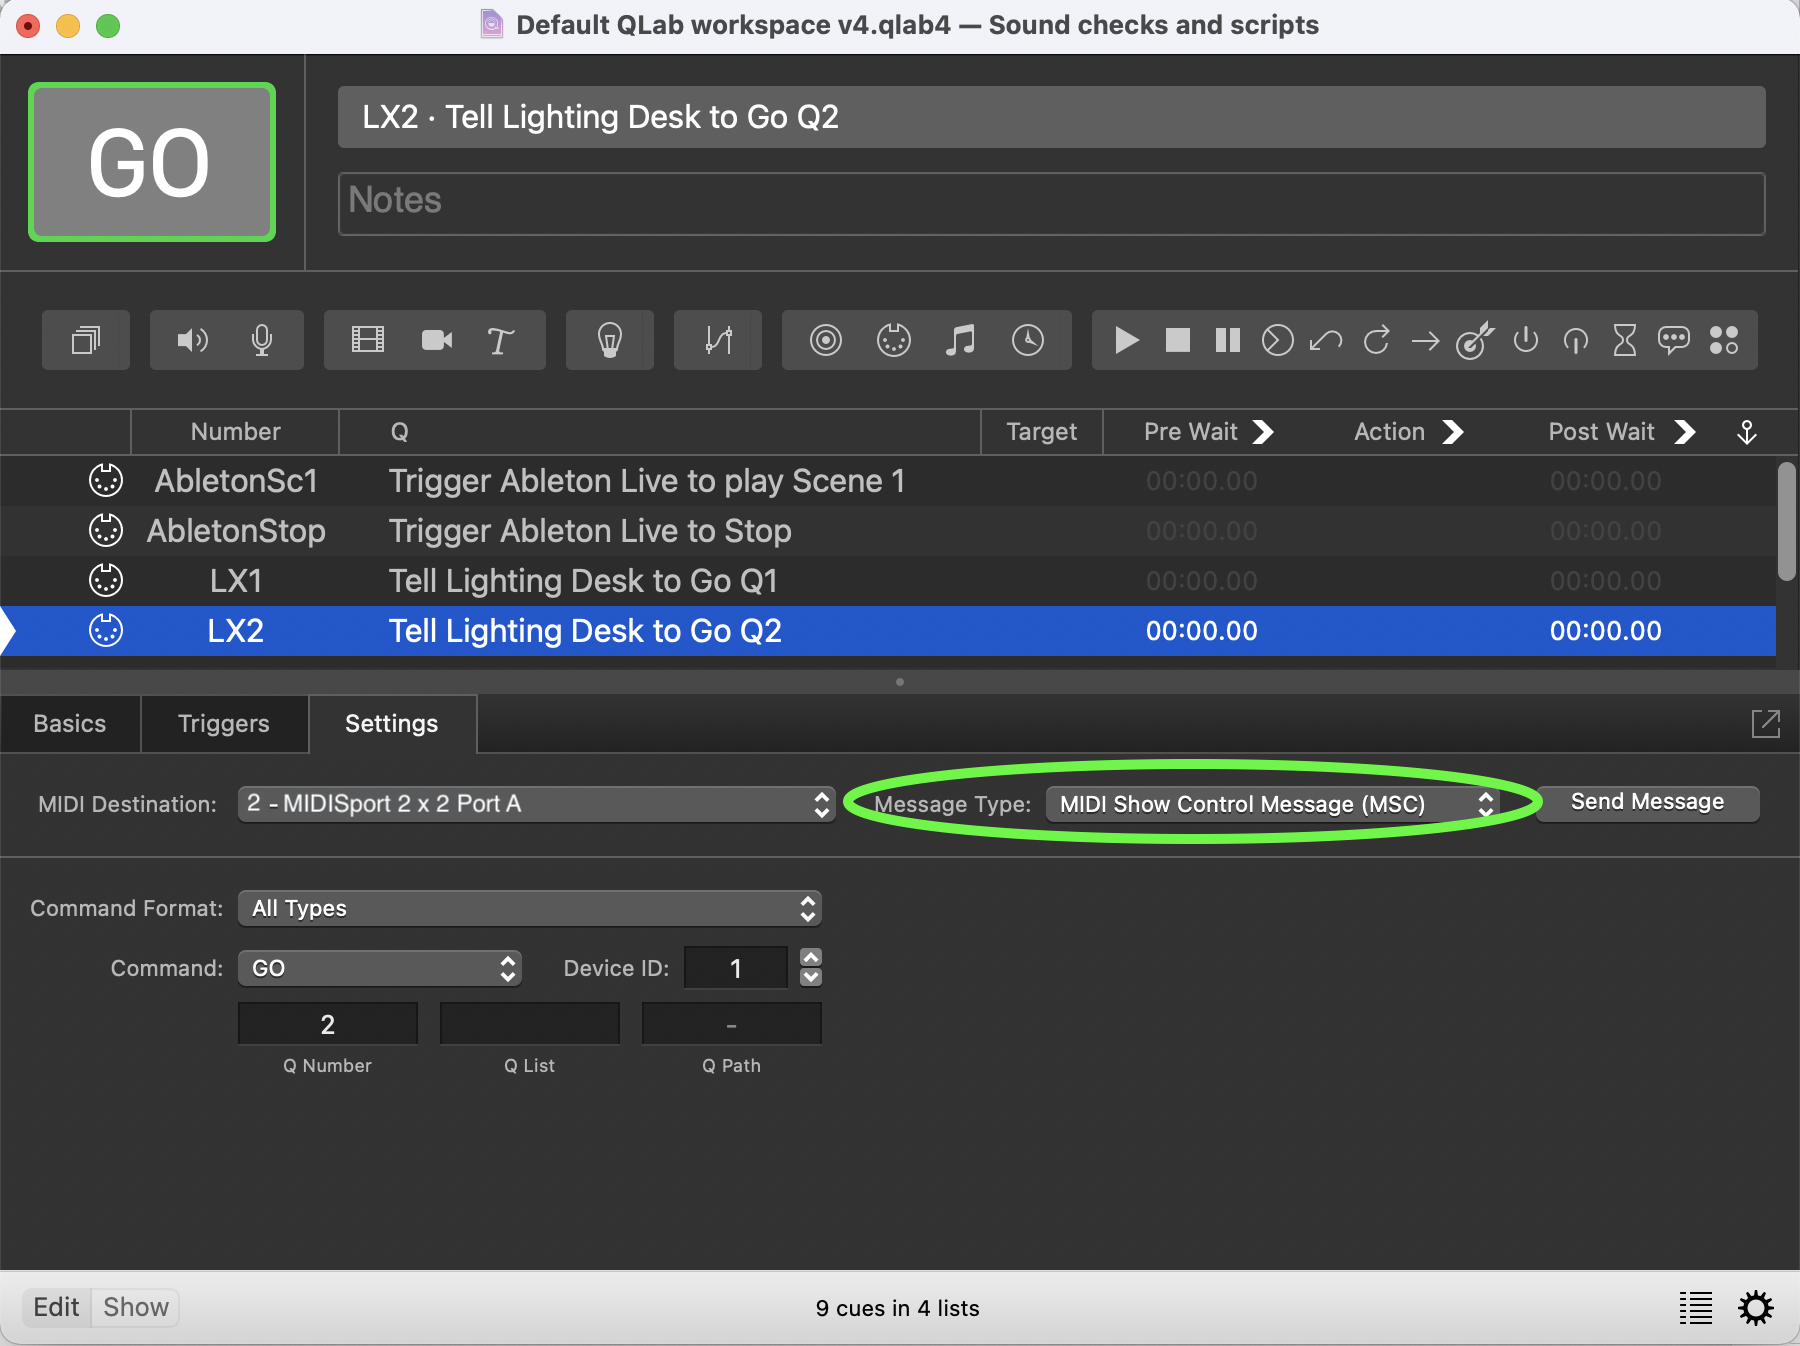The image size is (1800, 1346).
Task: Add a MIDI cue
Action: (894, 340)
